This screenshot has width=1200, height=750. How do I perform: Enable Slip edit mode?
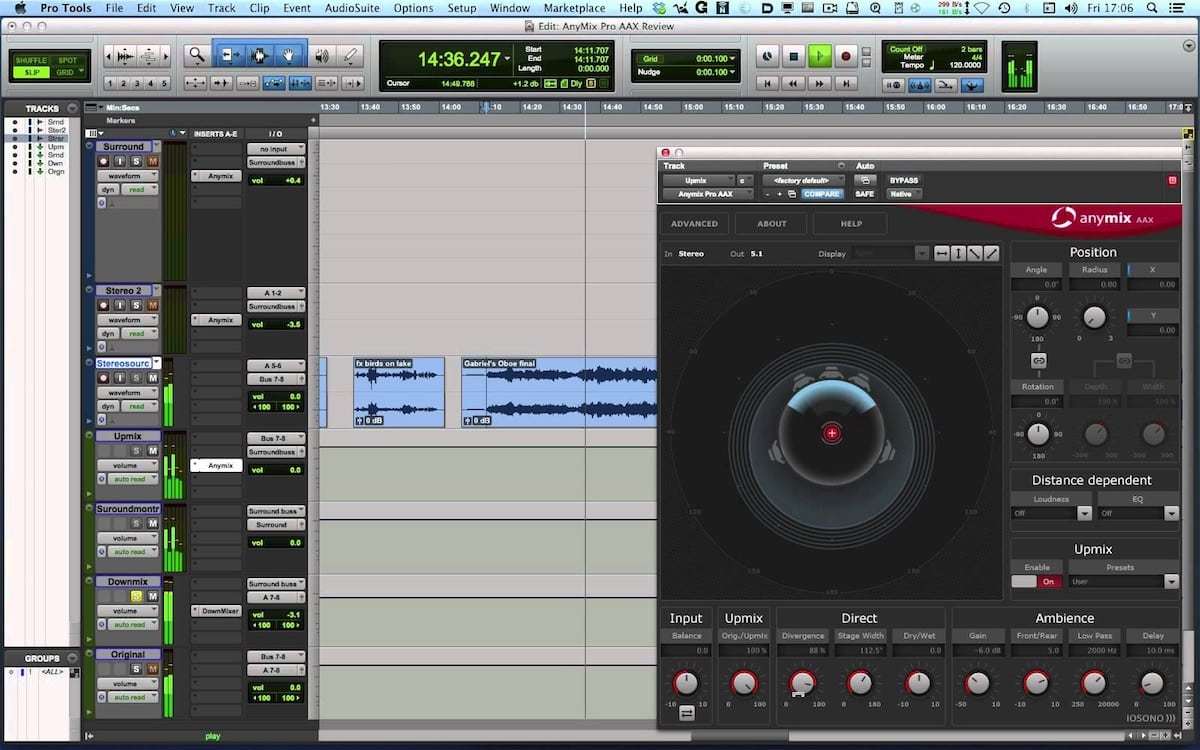click(30, 72)
